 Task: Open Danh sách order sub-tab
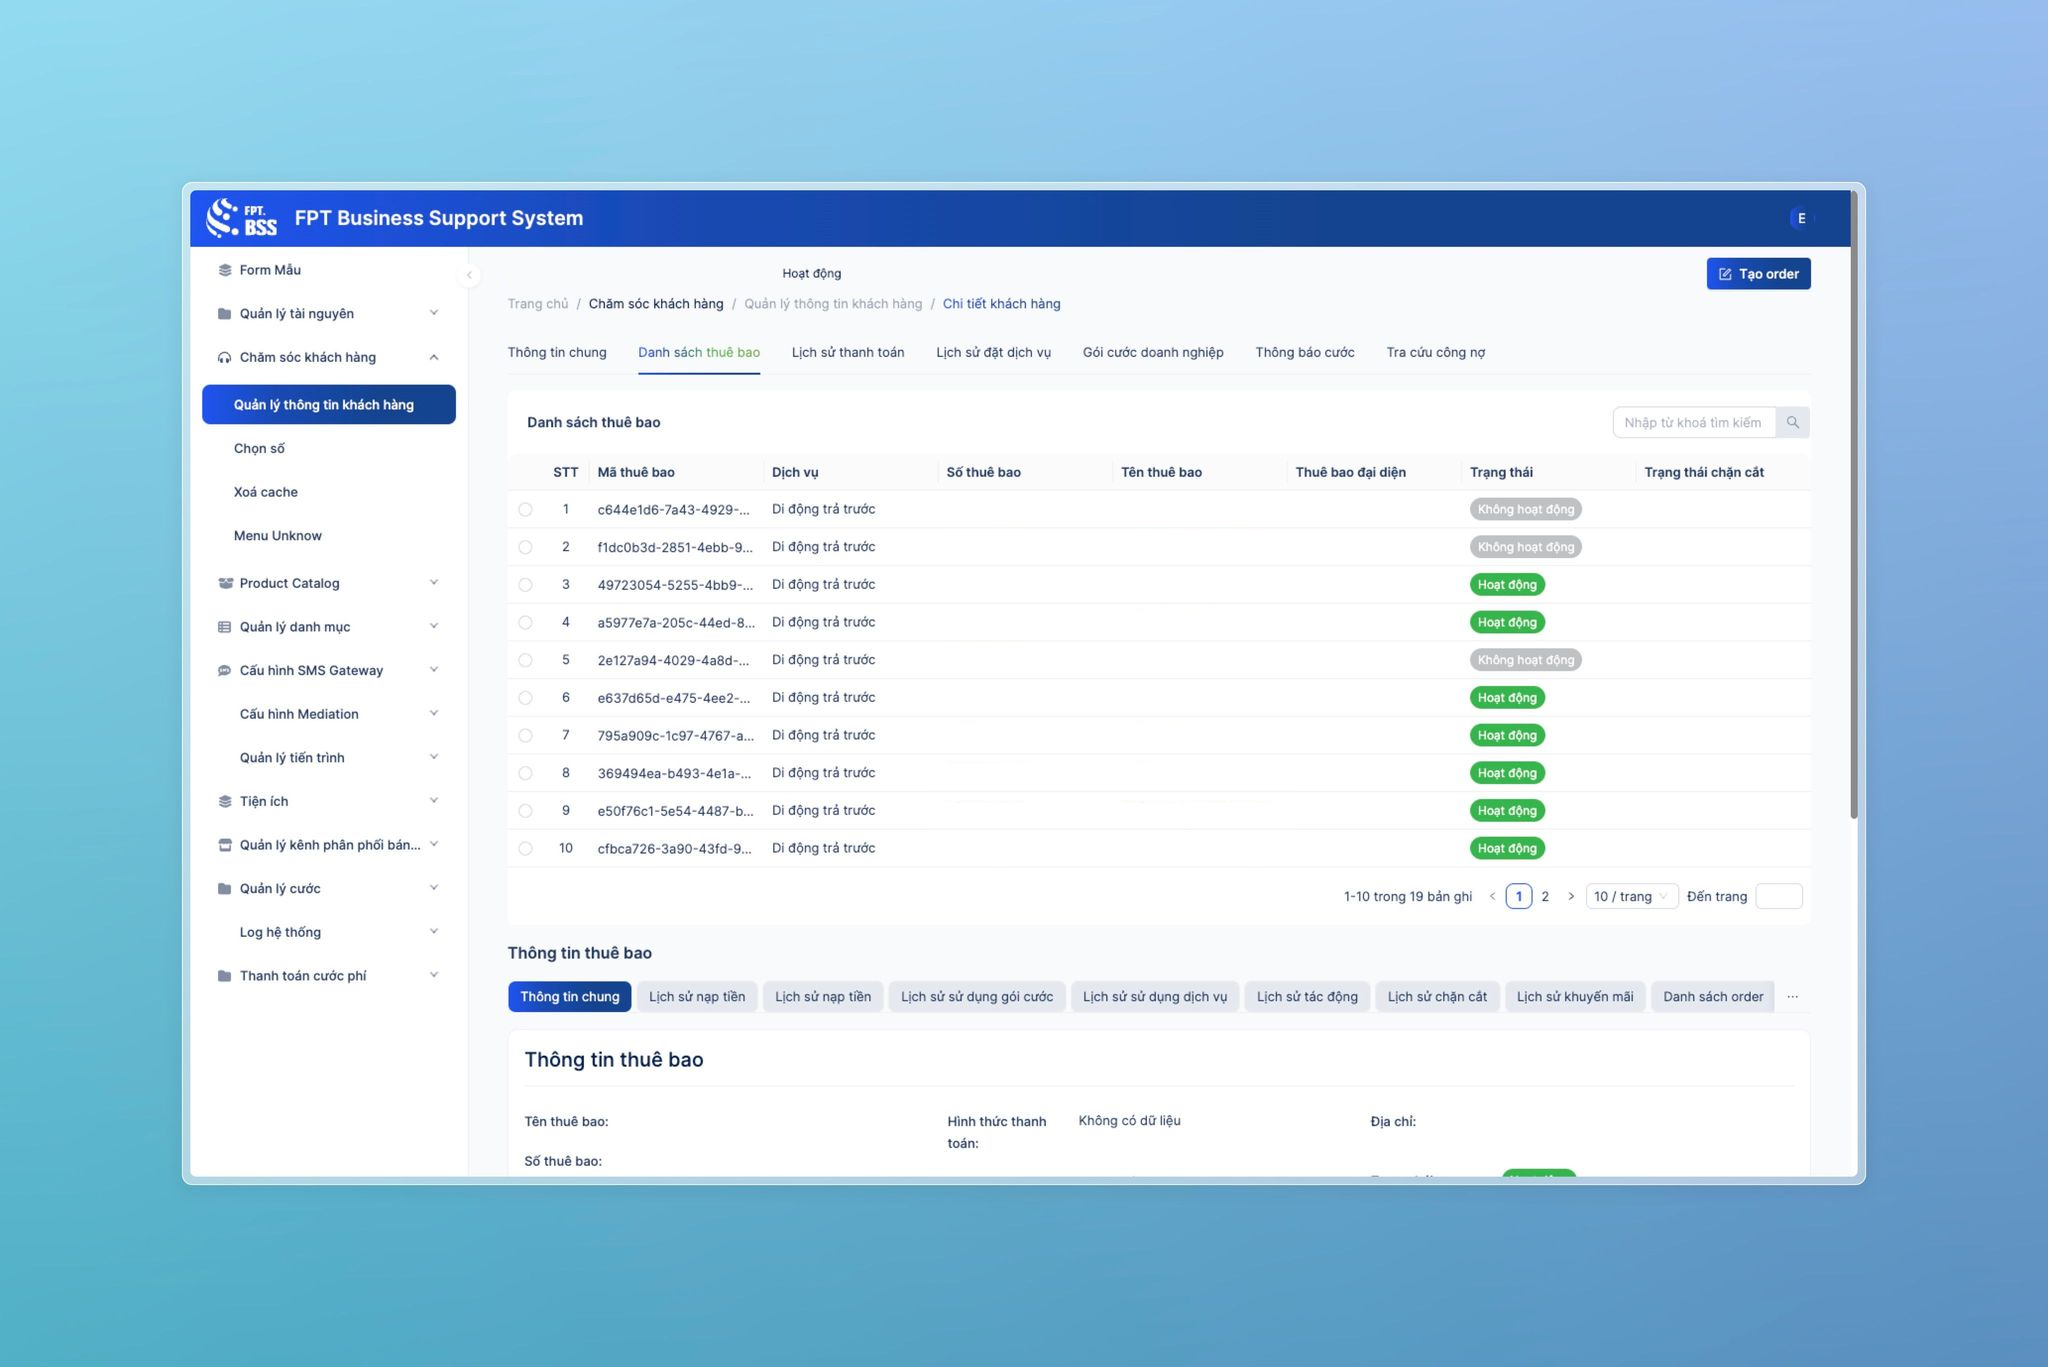[x=1713, y=997]
